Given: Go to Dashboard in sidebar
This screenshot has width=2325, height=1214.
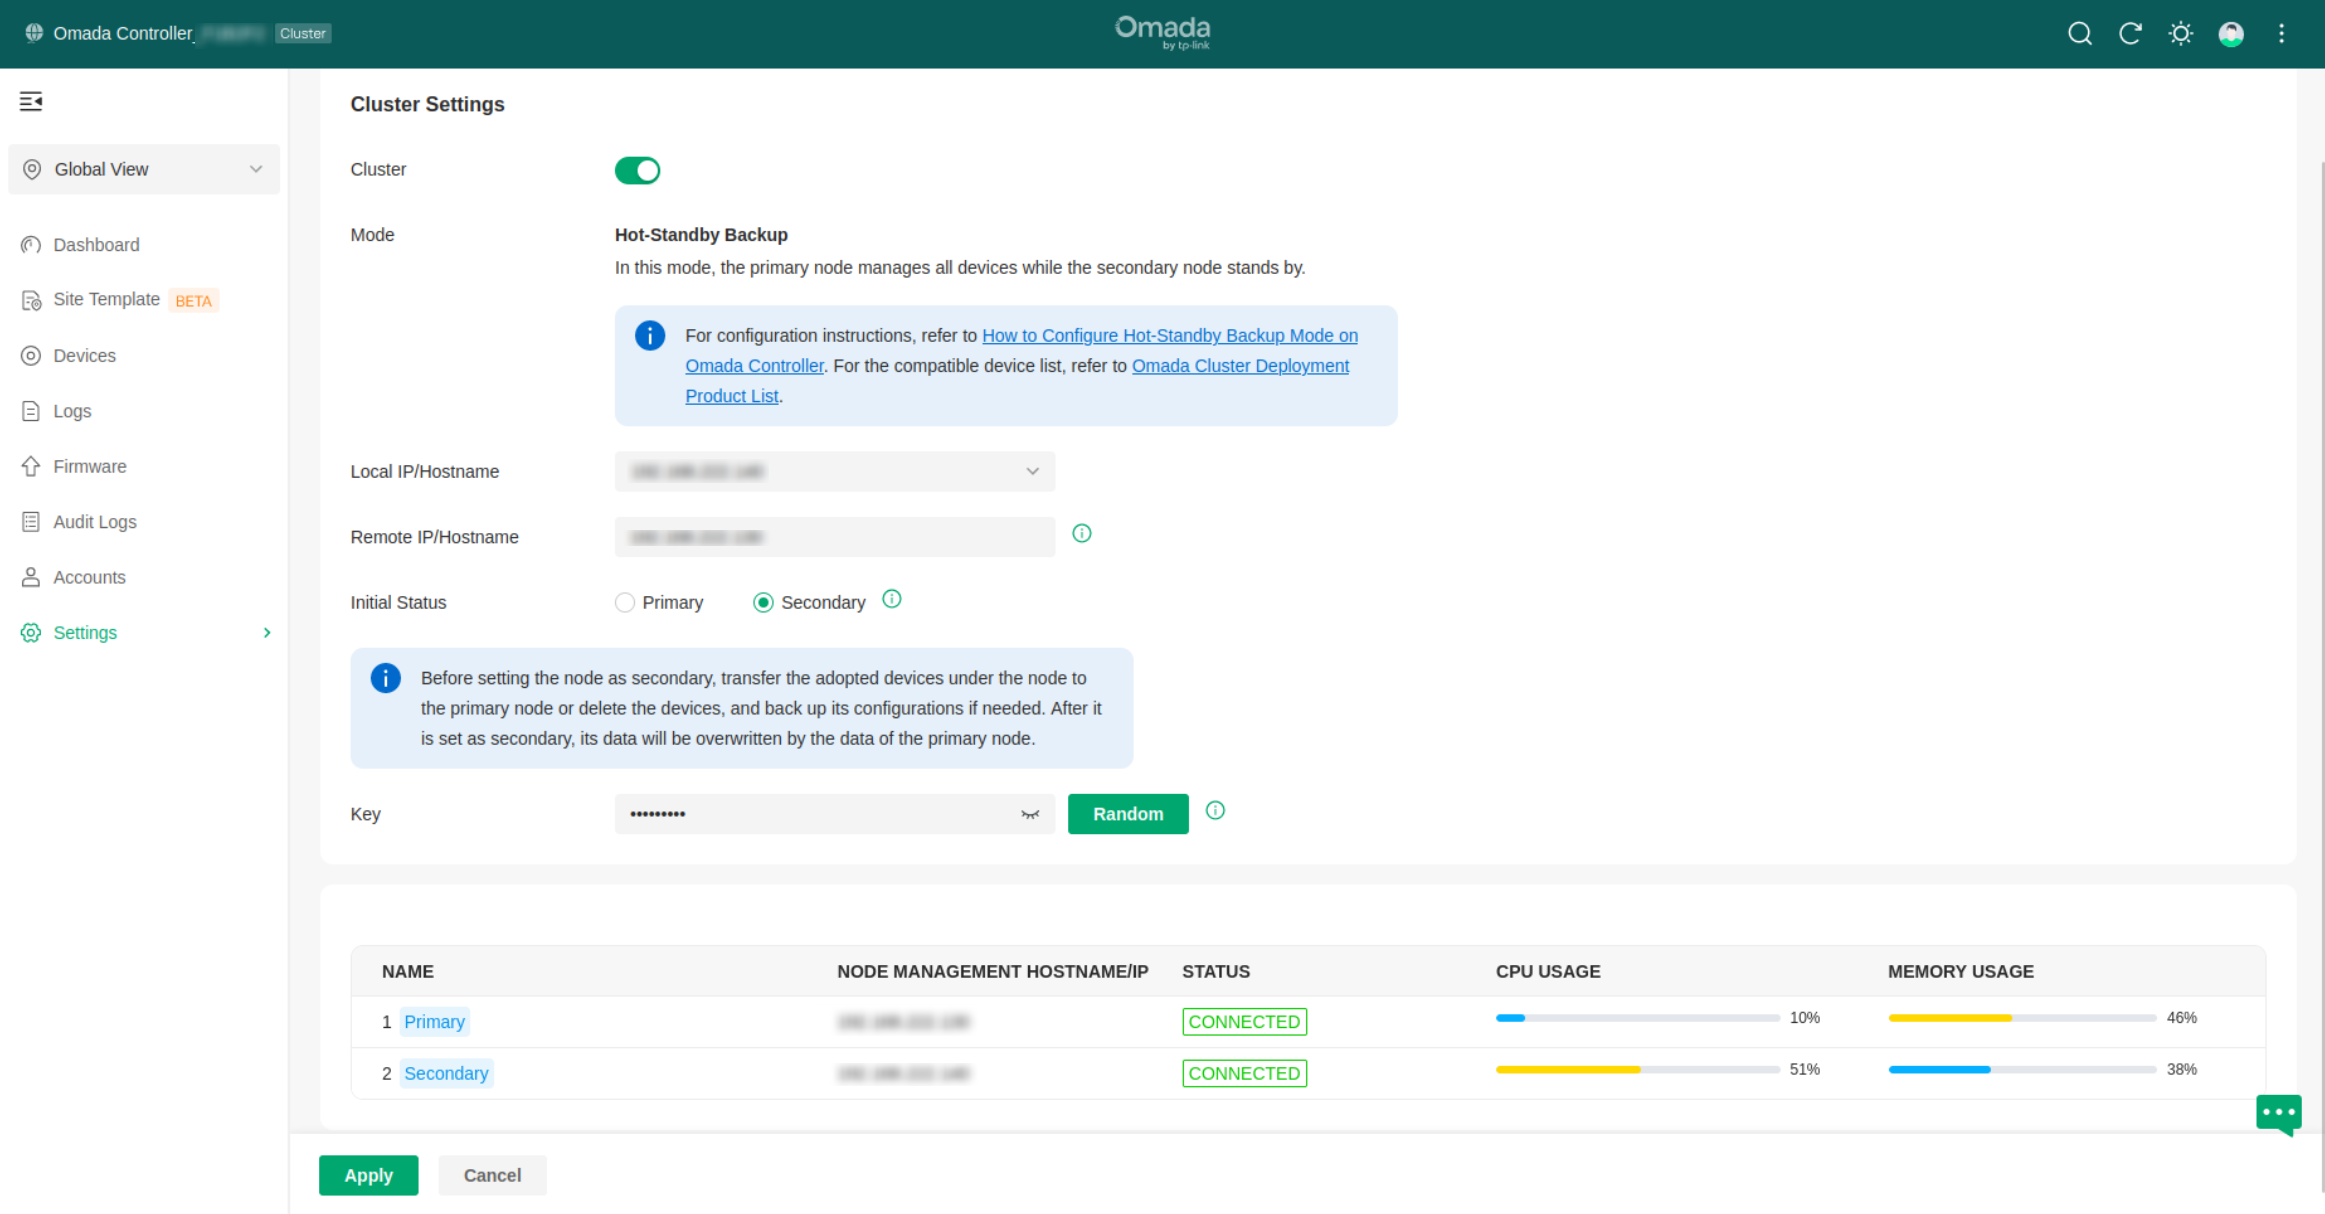Looking at the screenshot, I should 96,245.
